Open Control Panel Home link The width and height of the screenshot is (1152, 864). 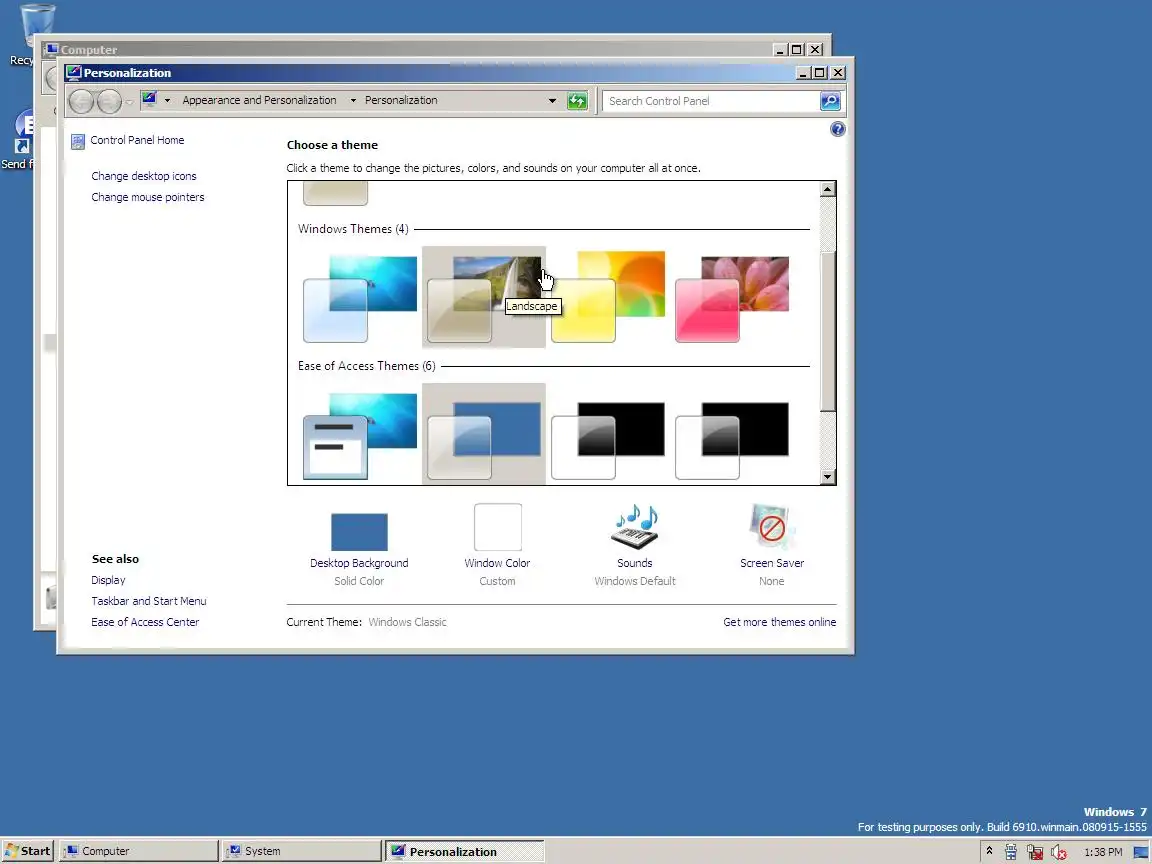tap(137, 140)
